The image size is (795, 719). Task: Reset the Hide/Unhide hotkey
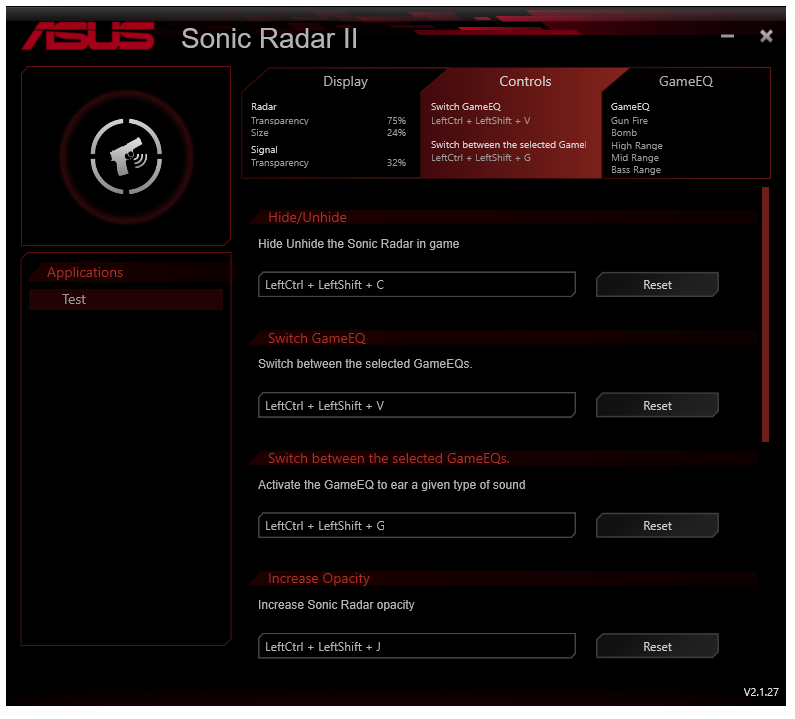[x=658, y=285]
